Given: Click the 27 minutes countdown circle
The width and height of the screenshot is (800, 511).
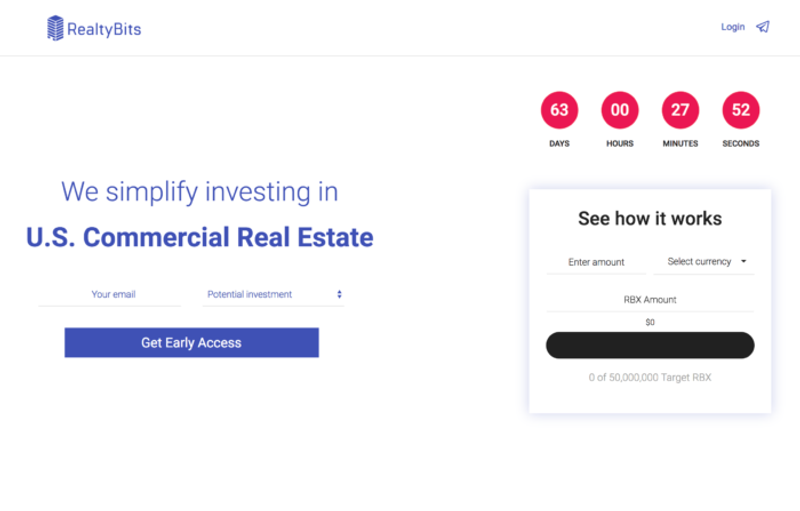Looking at the screenshot, I should tap(680, 110).
